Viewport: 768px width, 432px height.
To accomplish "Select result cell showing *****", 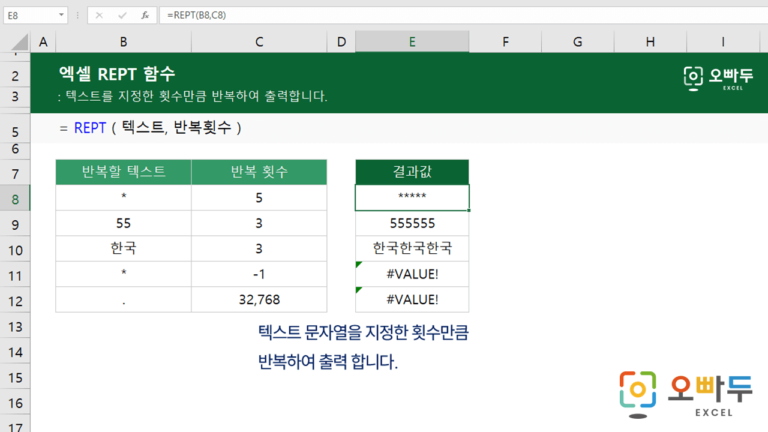I will click(x=412, y=198).
